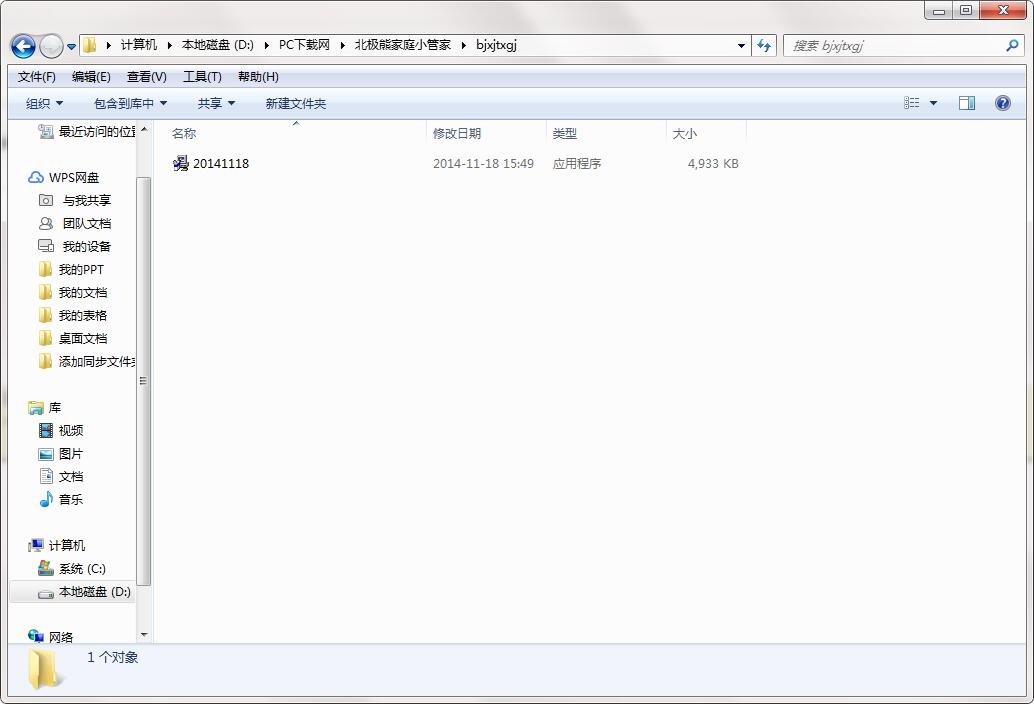1034x704 pixels.
Task: Open WPS网盘 from the sidebar
Action: [73, 177]
